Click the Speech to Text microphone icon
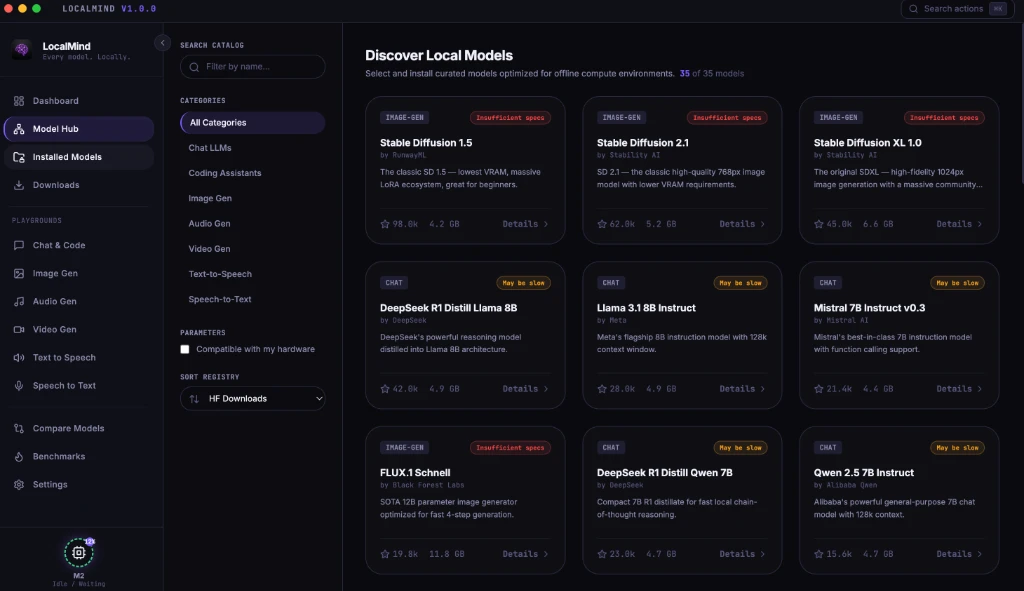 pos(19,385)
